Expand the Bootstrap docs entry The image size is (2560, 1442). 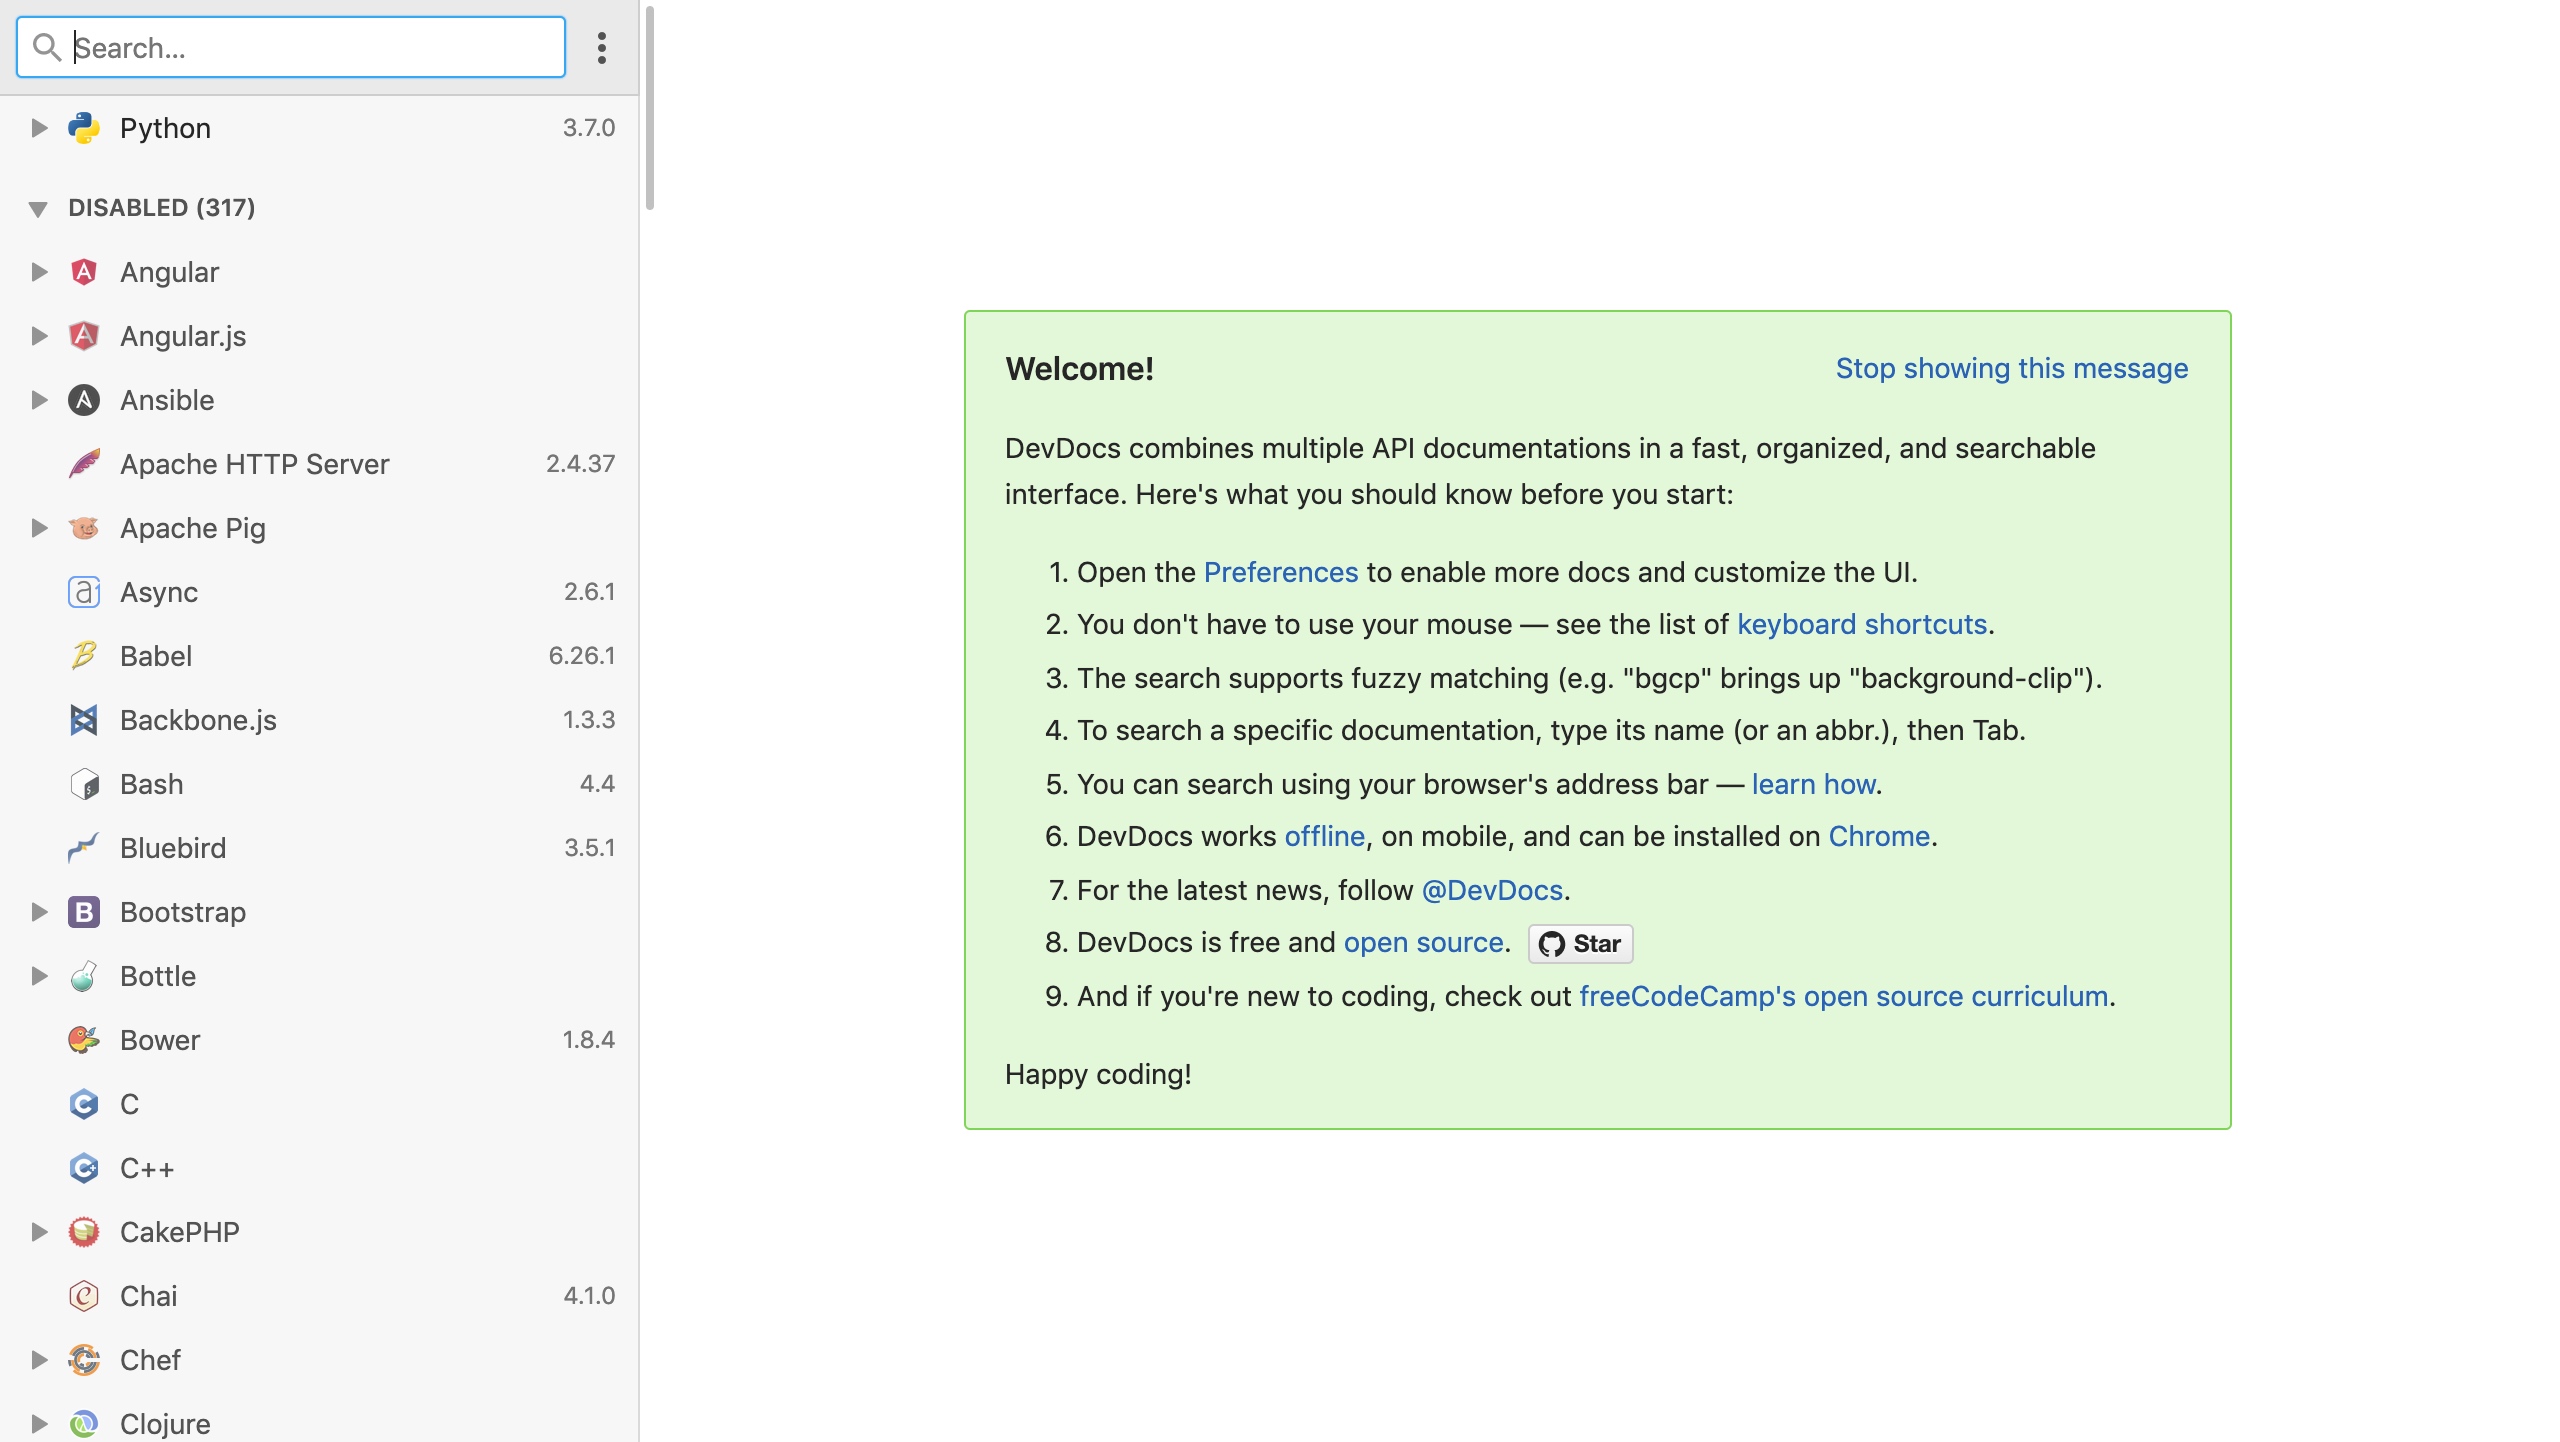(39, 912)
